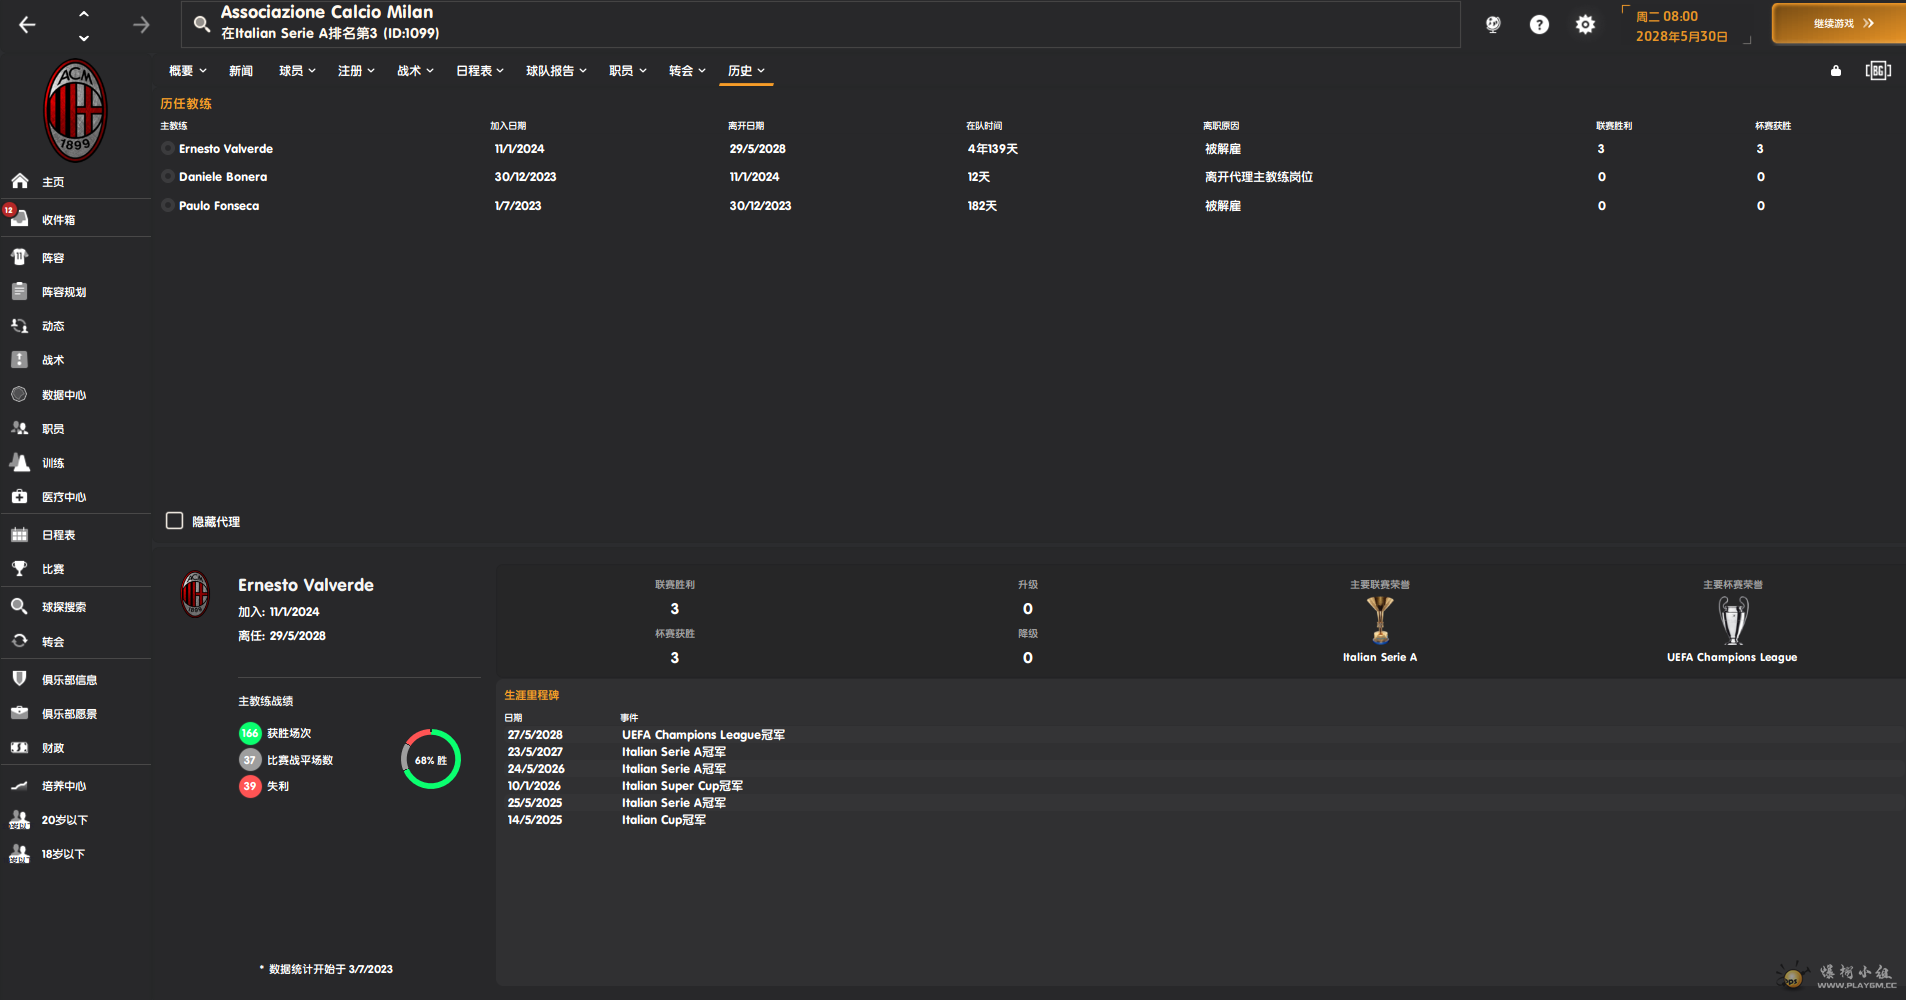
Task: Open the 新闻 news tab
Action: [x=241, y=71]
